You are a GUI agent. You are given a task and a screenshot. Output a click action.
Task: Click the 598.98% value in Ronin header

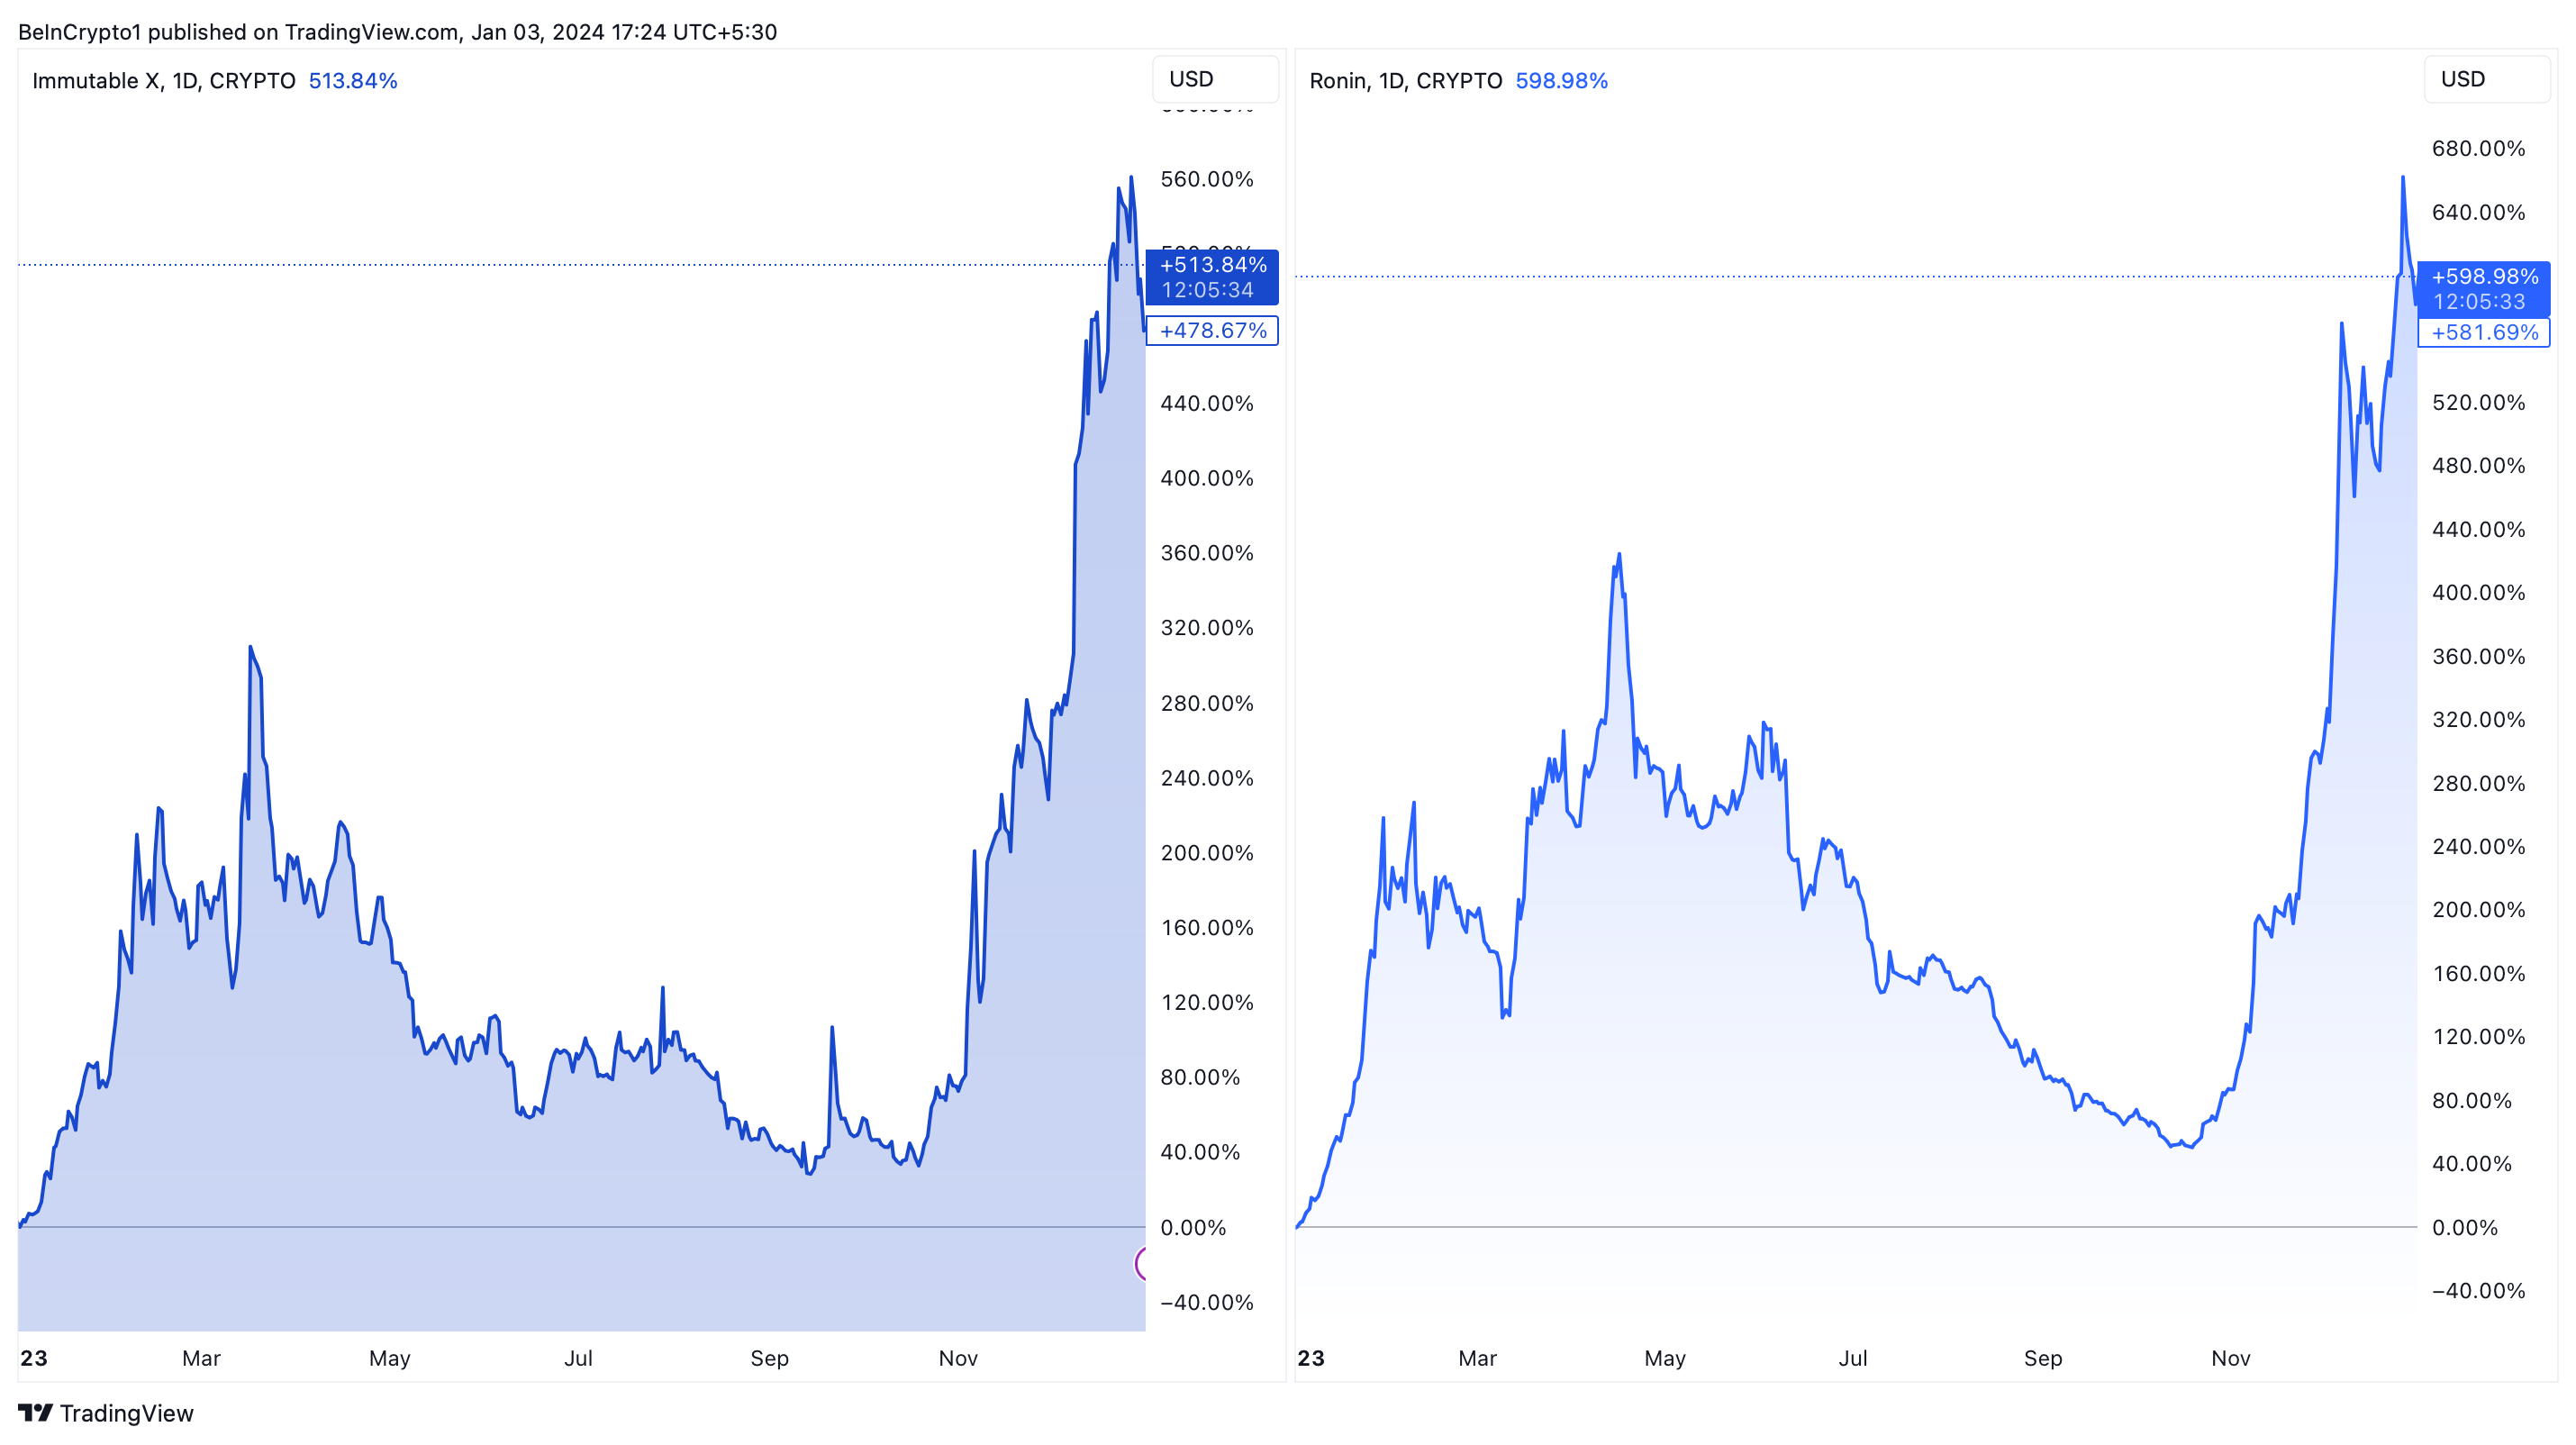pyautogui.click(x=1561, y=81)
